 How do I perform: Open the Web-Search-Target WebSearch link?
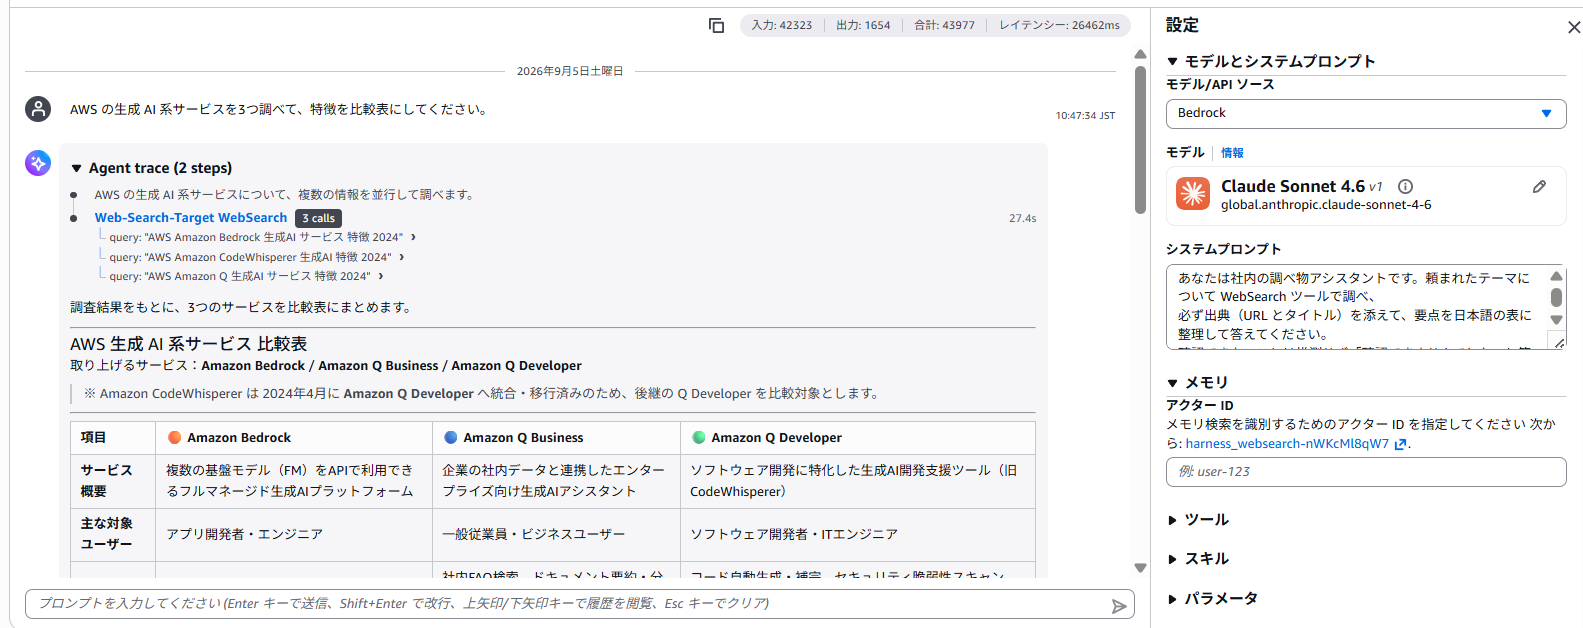pos(191,217)
